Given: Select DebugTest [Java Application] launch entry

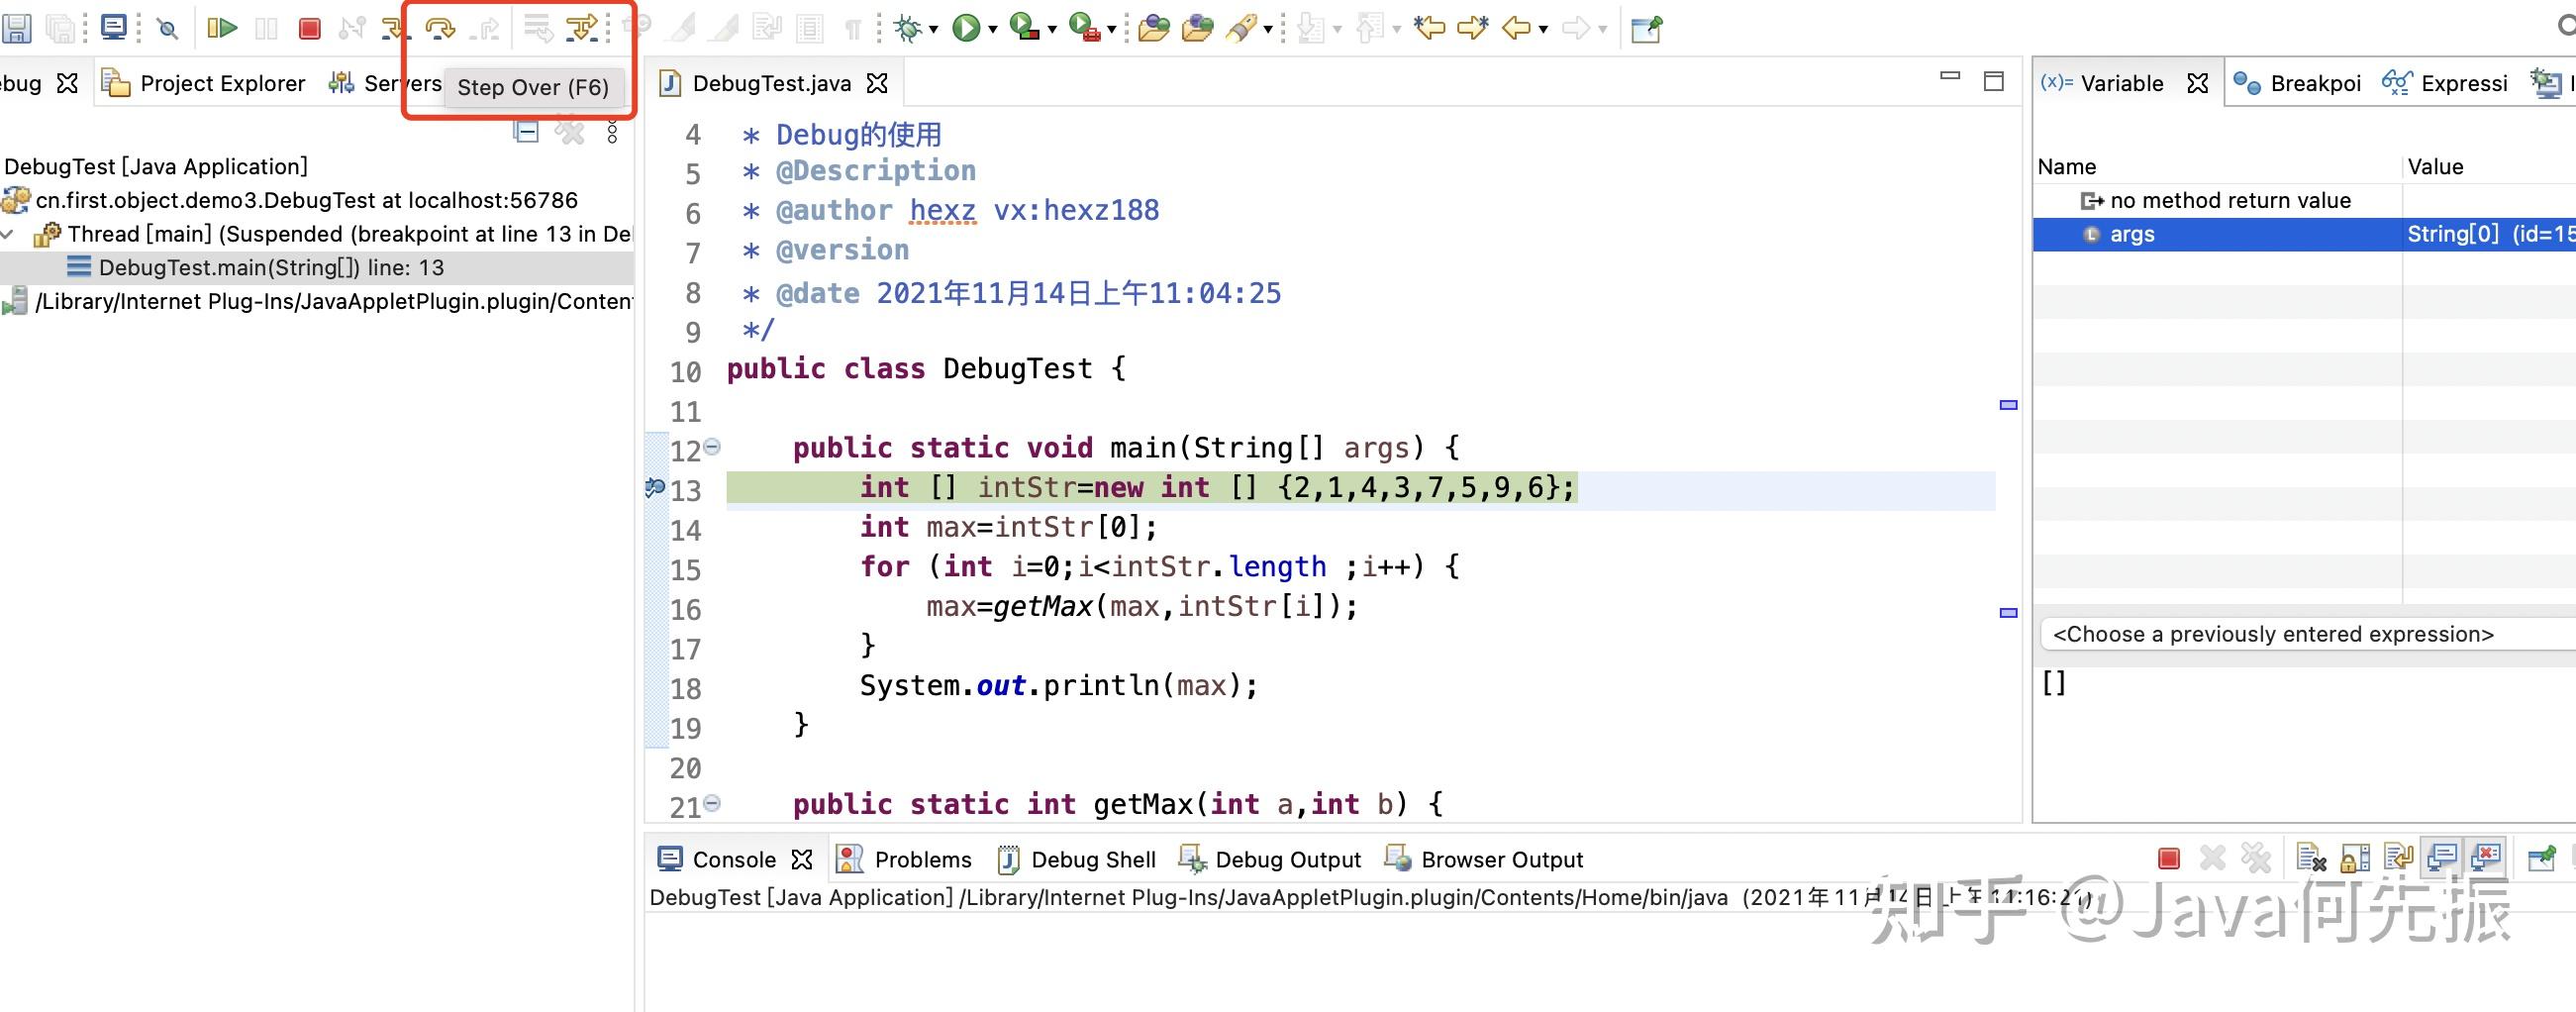Looking at the screenshot, I should click(x=156, y=166).
